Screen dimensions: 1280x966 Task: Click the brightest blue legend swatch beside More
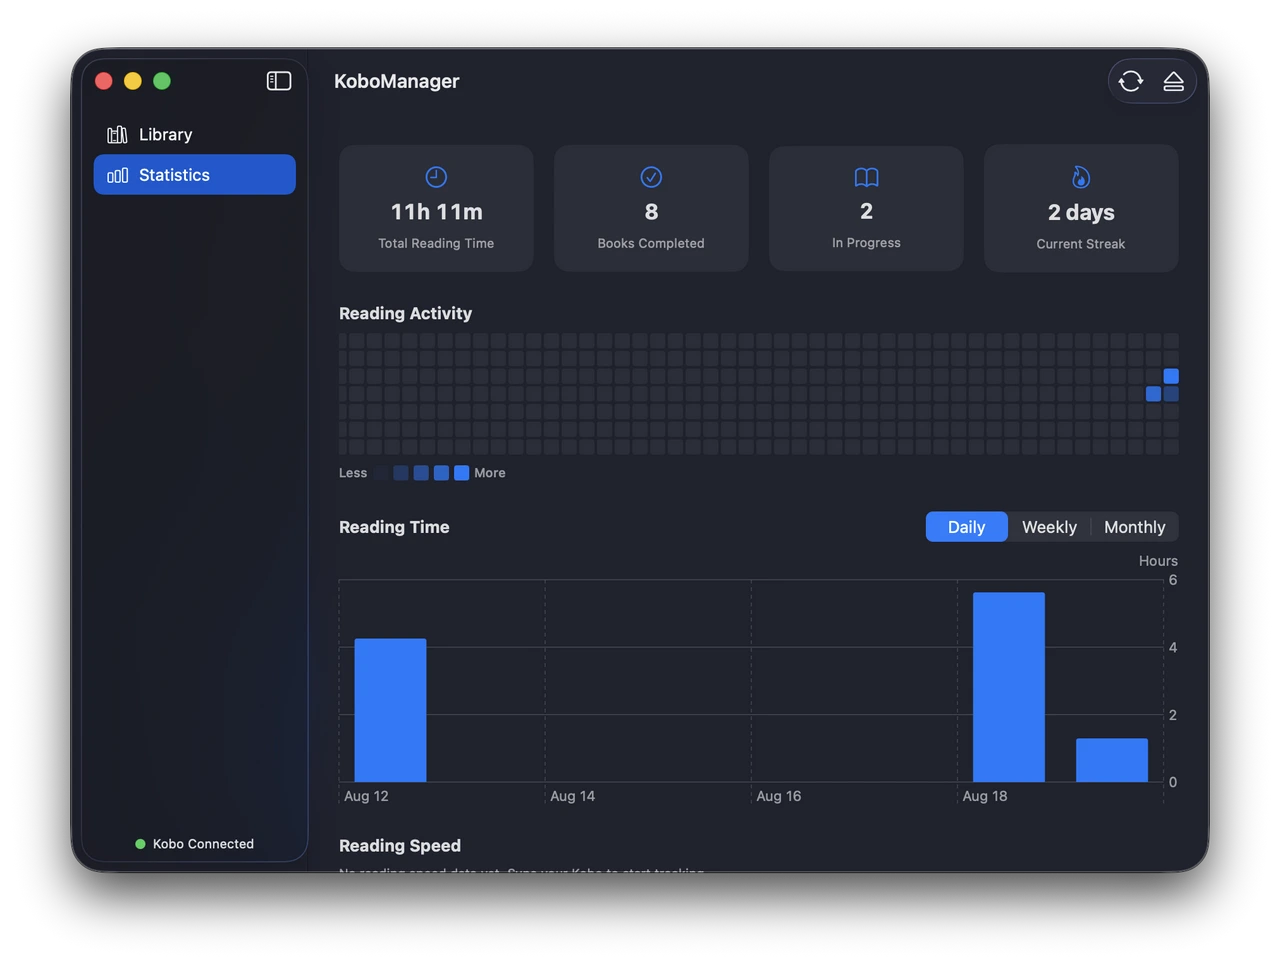click(x=461, y=473)
